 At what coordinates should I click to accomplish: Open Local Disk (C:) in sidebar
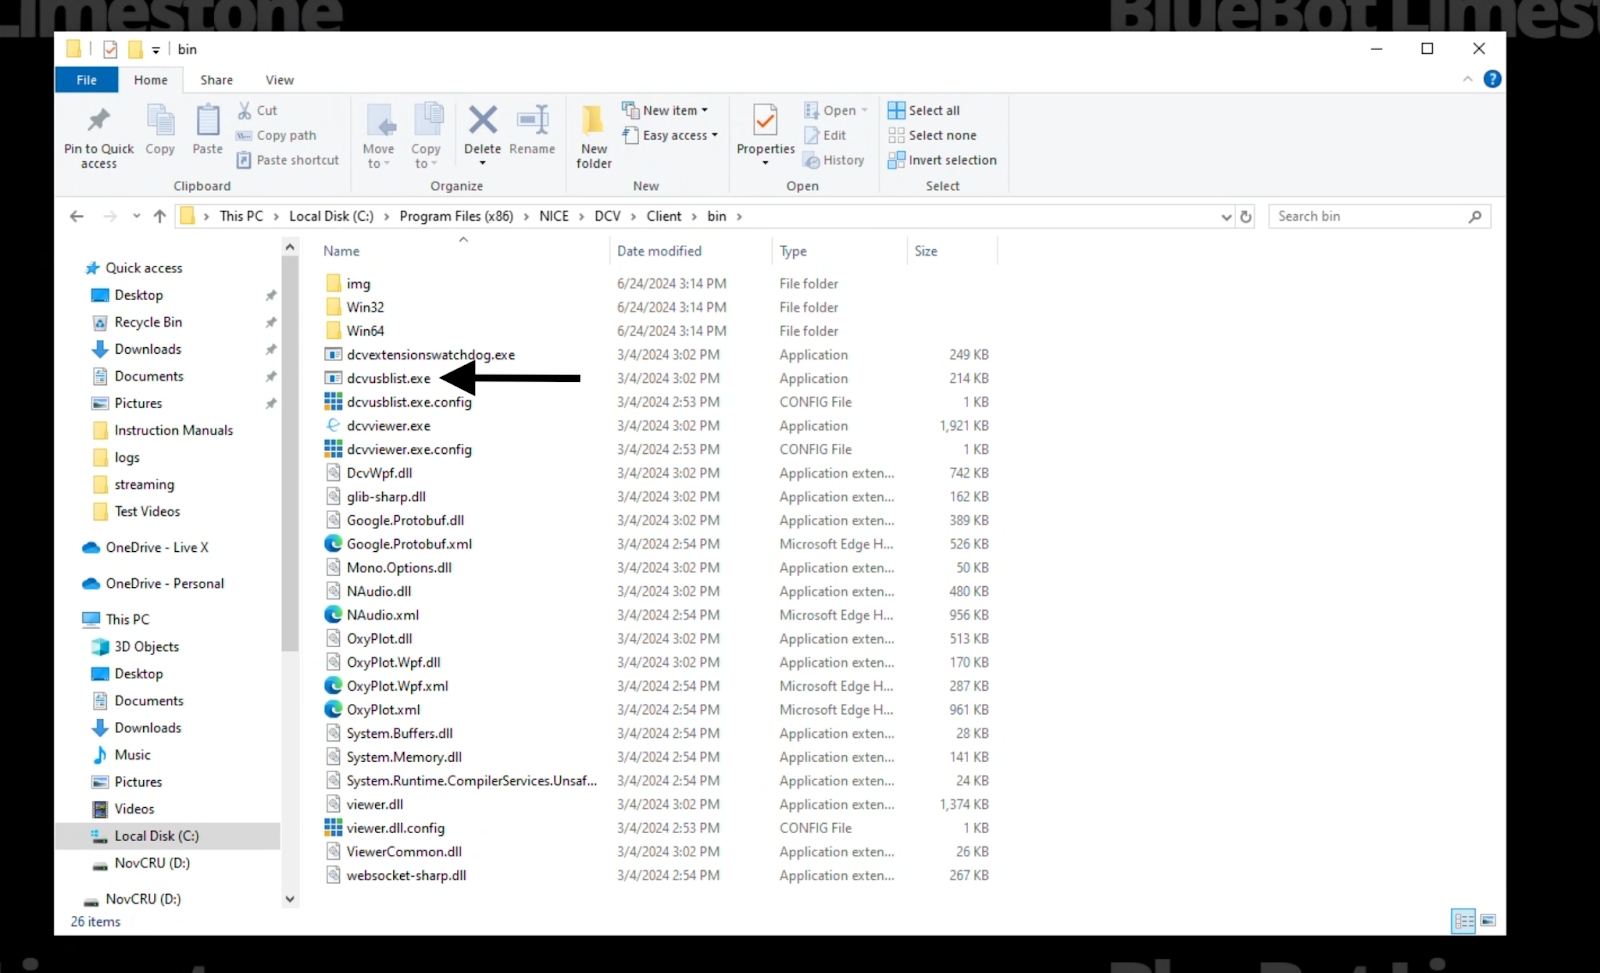point(156,836)
